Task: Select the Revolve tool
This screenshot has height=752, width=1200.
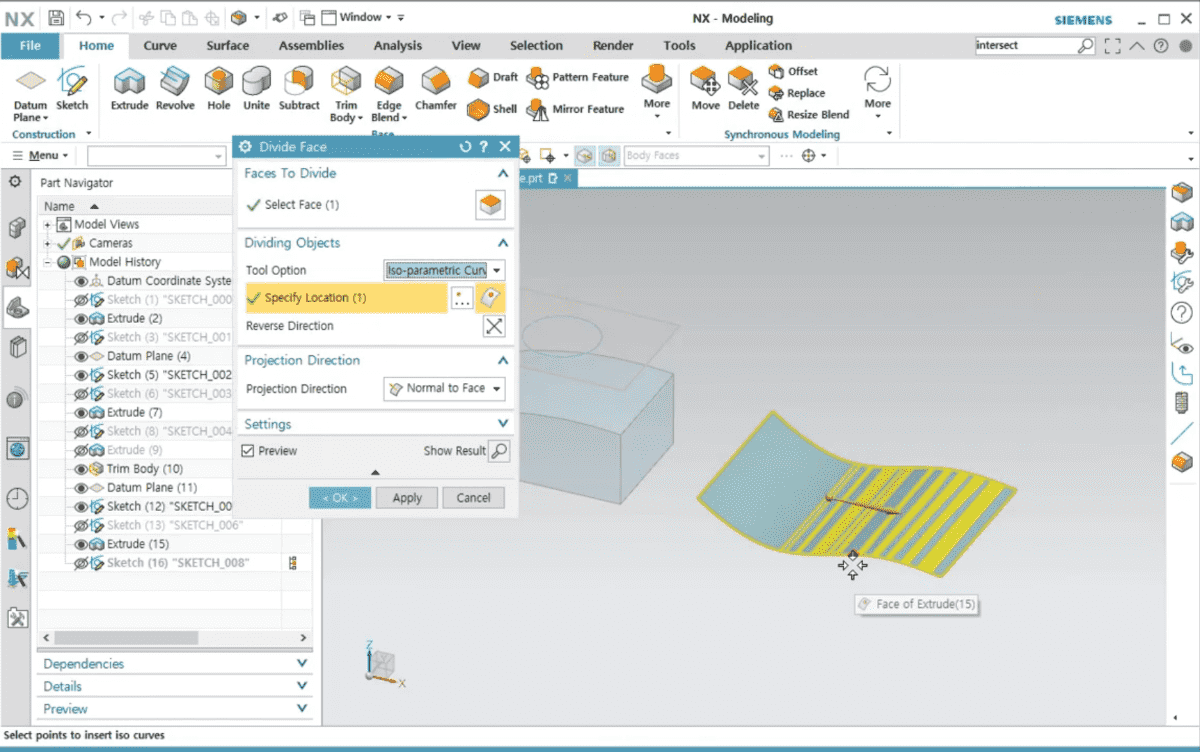Action: coord(175,90)
